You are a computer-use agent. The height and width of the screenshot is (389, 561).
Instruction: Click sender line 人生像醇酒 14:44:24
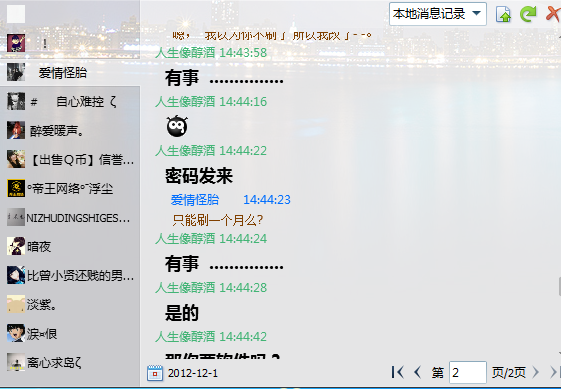[x=211, y=239]
